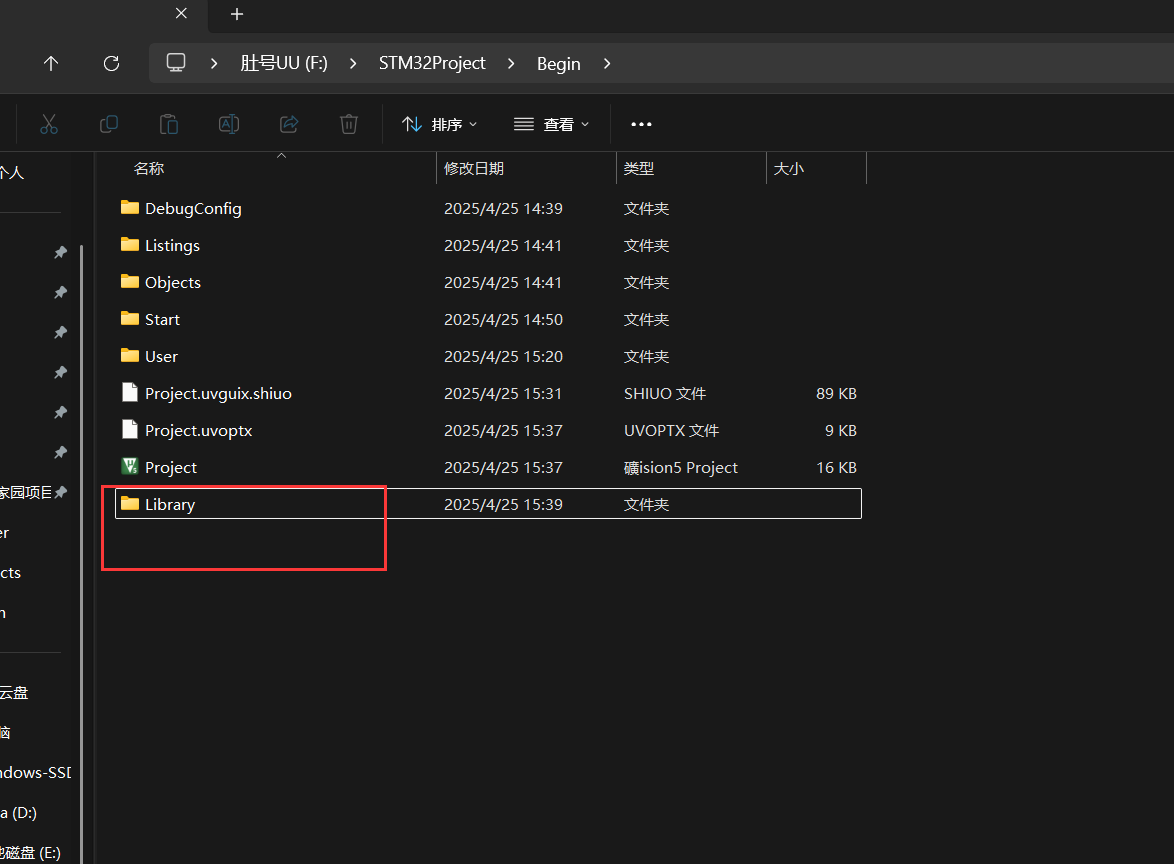Image resolution: width=1174 pixels, height=864 pixels.
Task: Click the Start folder icon
Action: pos(130,318)
